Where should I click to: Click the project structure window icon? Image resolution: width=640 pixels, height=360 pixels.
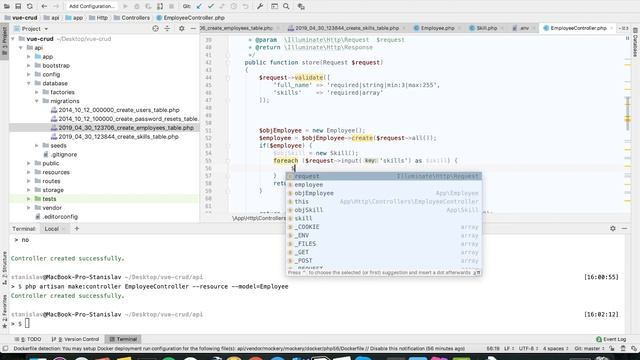coord(274,6)
